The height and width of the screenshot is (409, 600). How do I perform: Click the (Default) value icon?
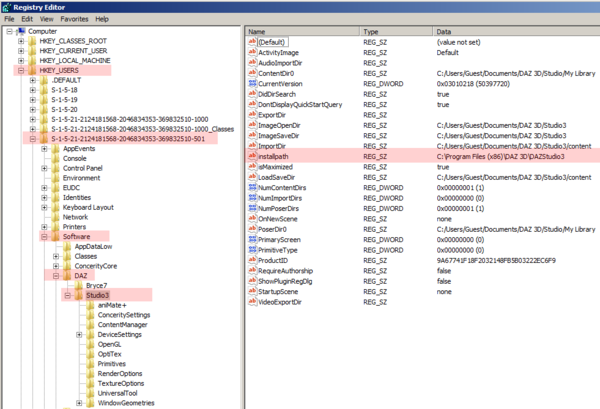point(252,42)
